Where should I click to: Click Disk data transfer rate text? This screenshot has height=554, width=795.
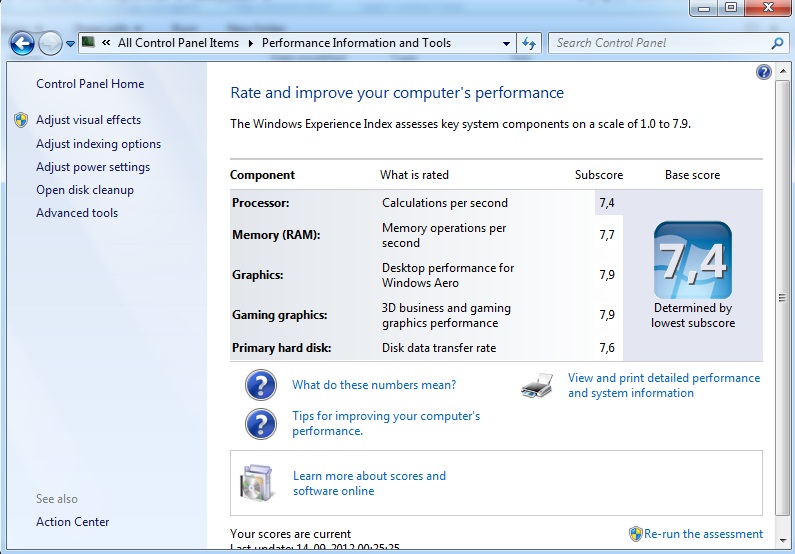point(439,348)
